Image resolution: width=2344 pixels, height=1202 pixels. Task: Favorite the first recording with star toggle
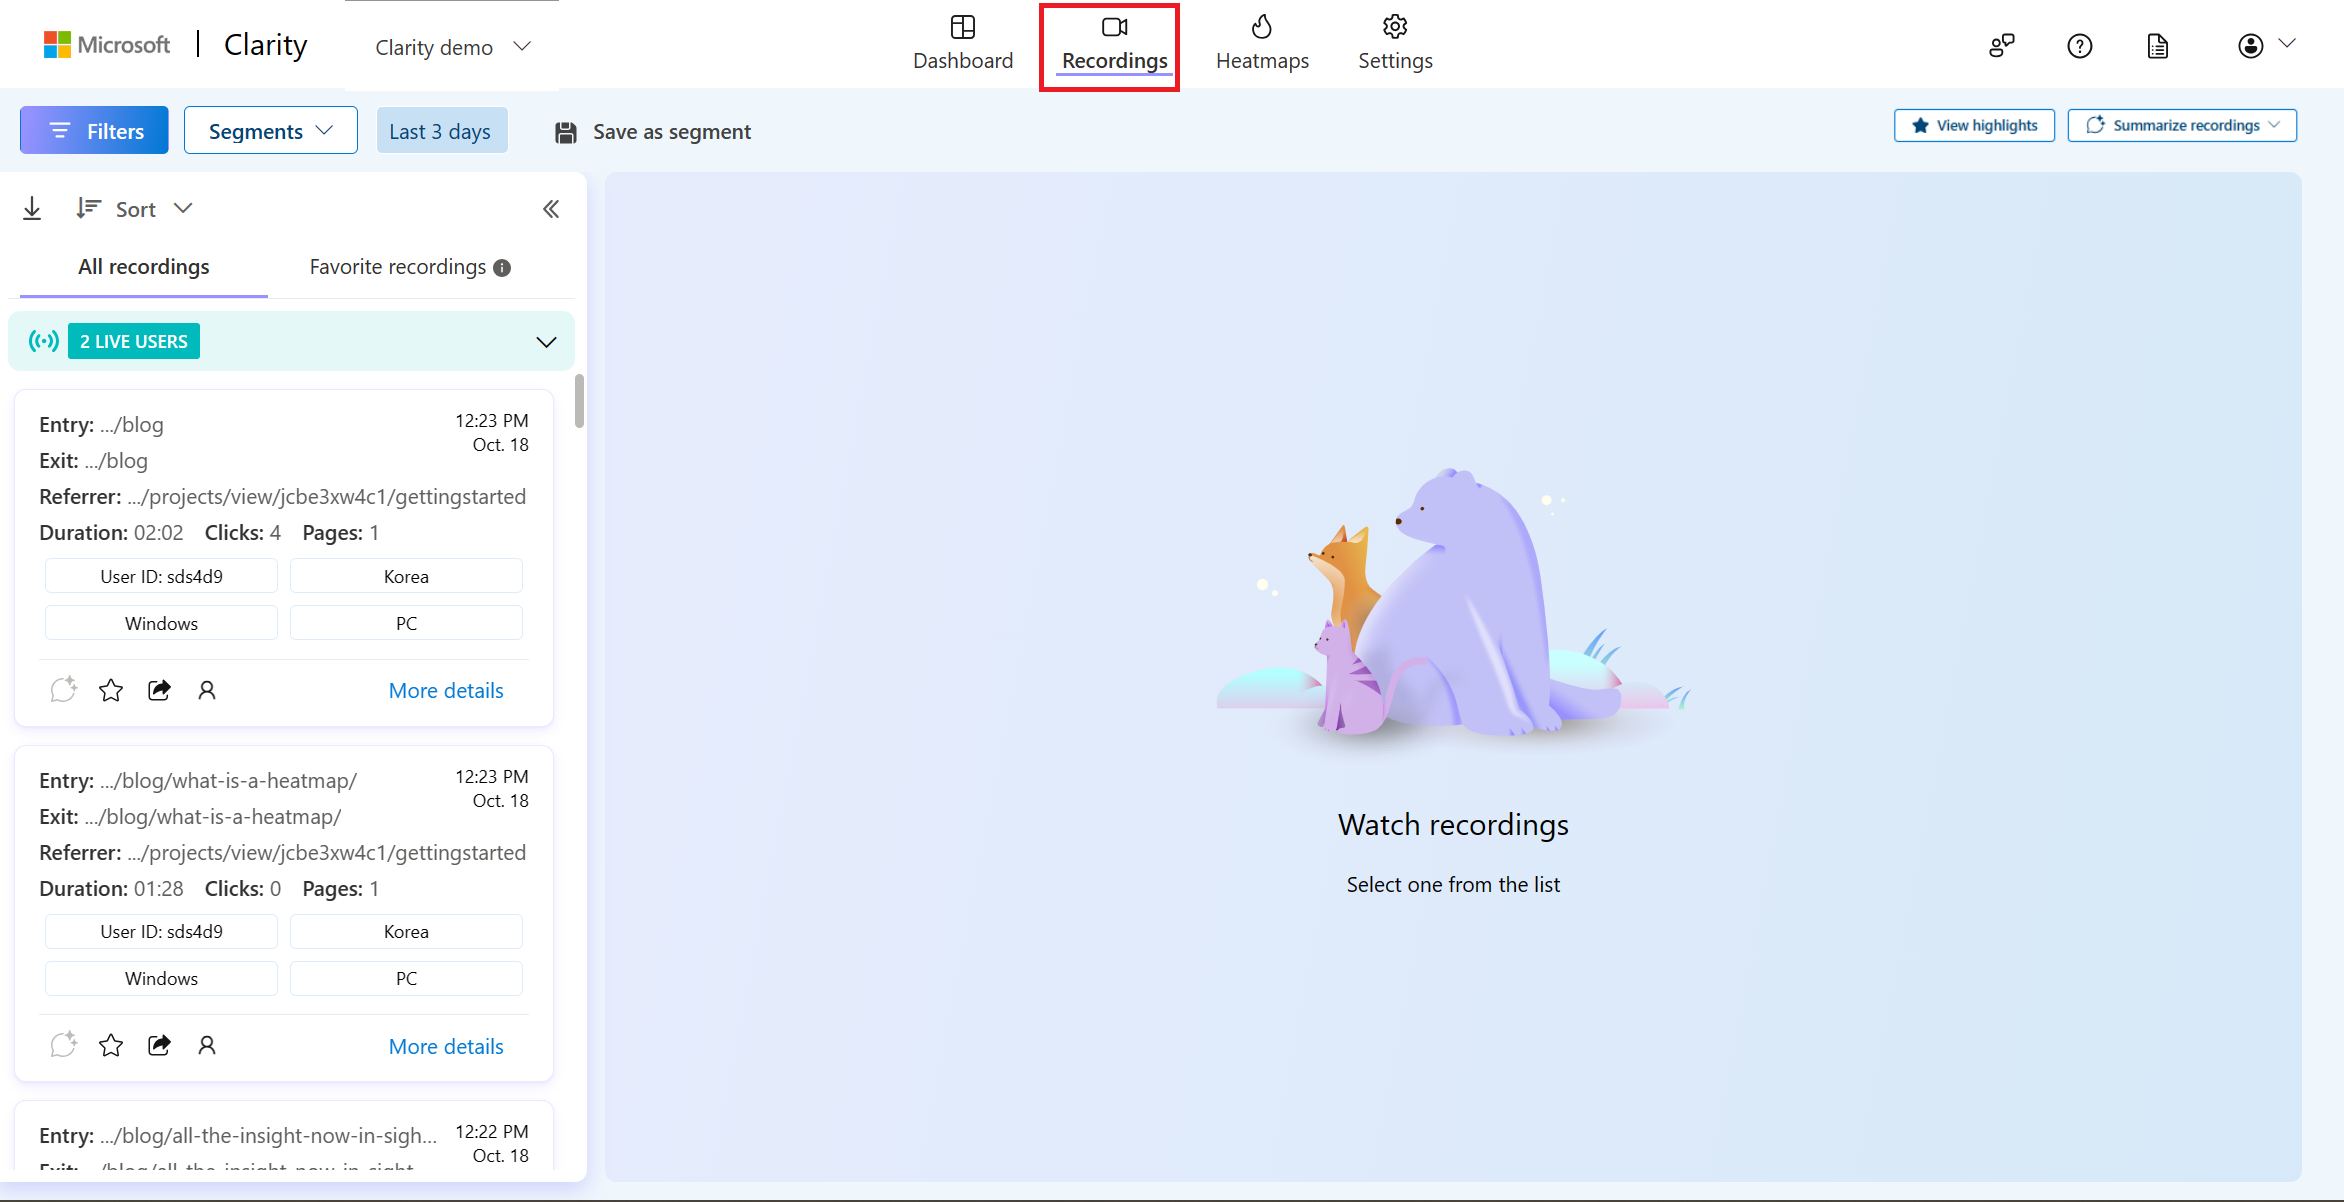point(110,689)
